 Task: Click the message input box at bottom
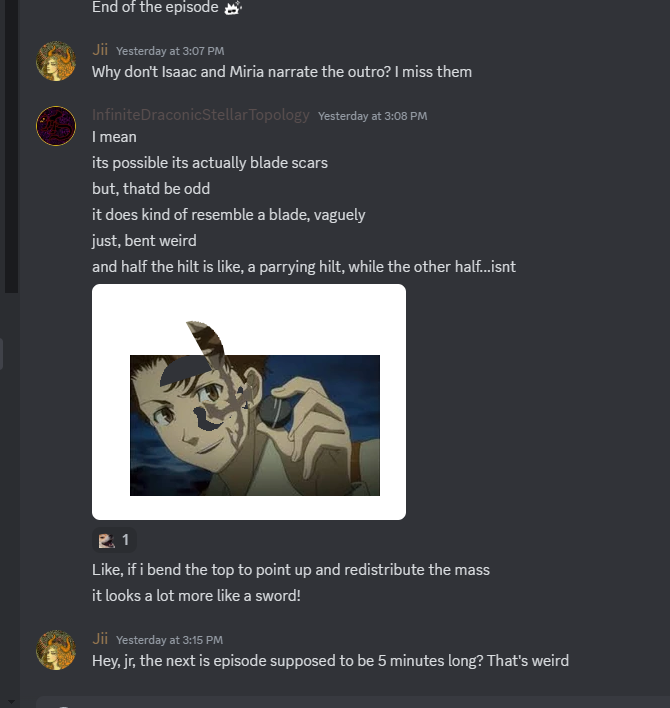[x=352, y=703]
